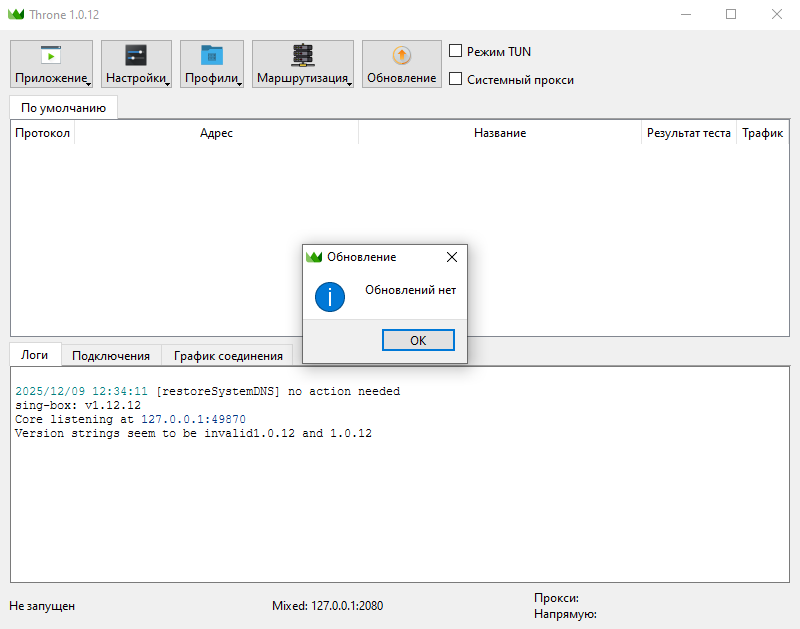Toggle the Системный прокси checkbox

tap(456, 80)
